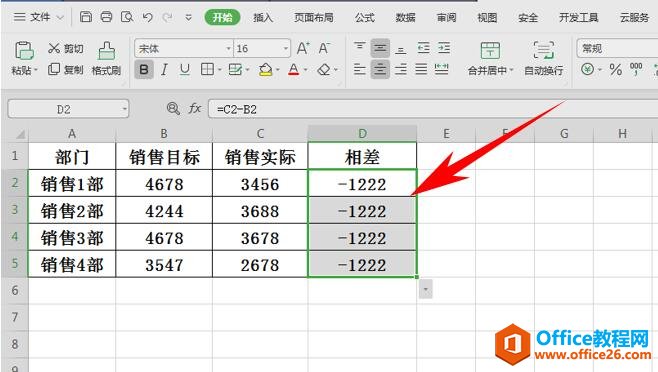Toggle automatic text wrap (自动换行)
Image resolution: width=658 pixels, height=372 pixels.
pos(544,58)
